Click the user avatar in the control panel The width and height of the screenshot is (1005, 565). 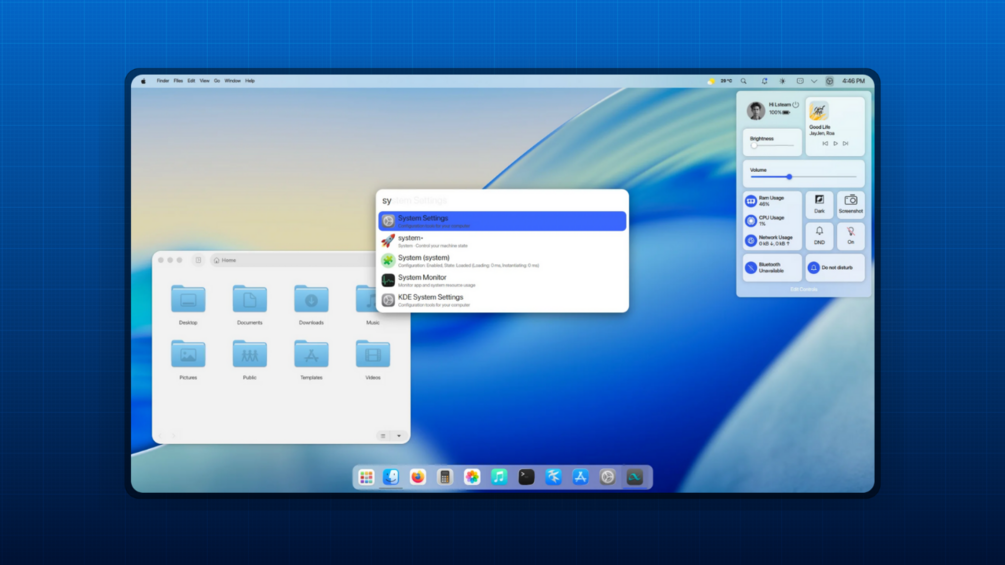pos(756,110)
